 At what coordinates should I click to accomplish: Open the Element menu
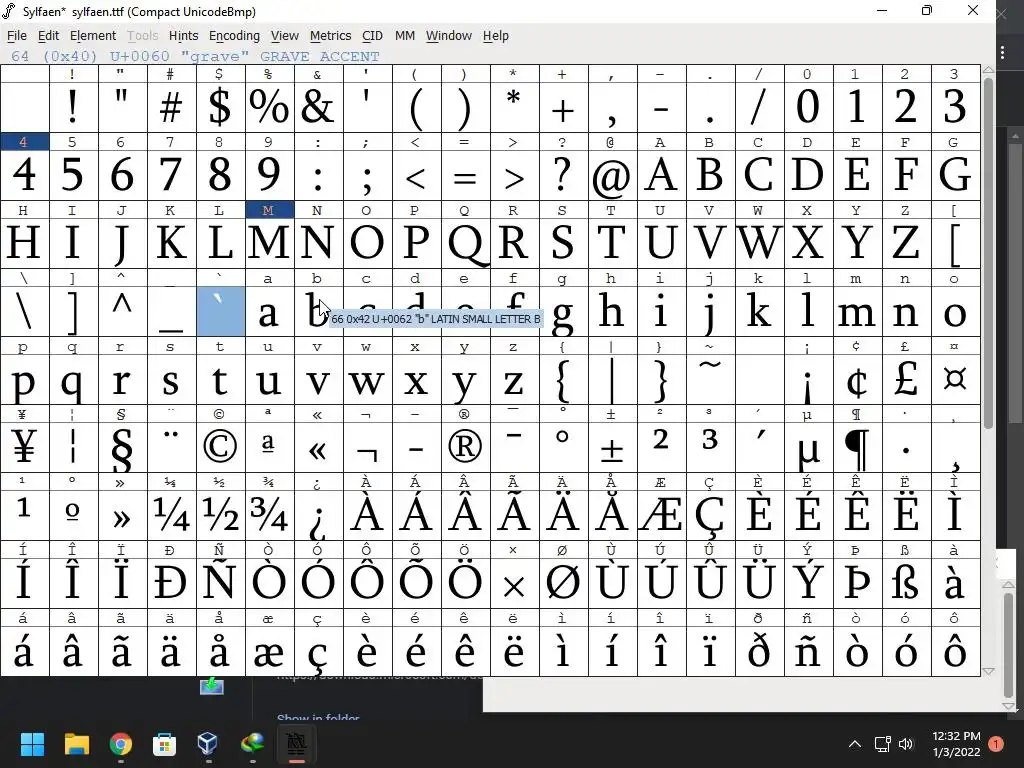(93, 36)
